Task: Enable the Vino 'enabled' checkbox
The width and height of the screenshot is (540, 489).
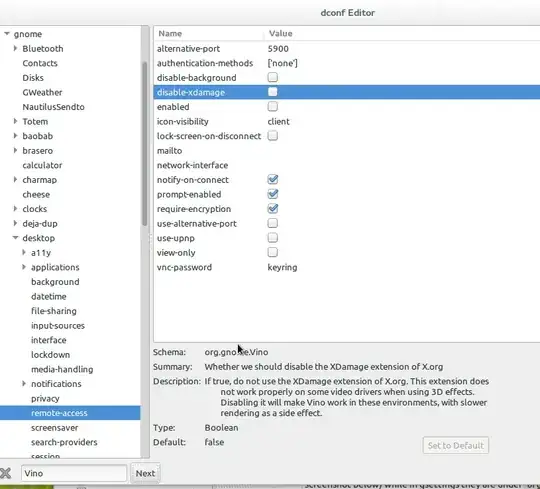Action: [x=272, y=106]
